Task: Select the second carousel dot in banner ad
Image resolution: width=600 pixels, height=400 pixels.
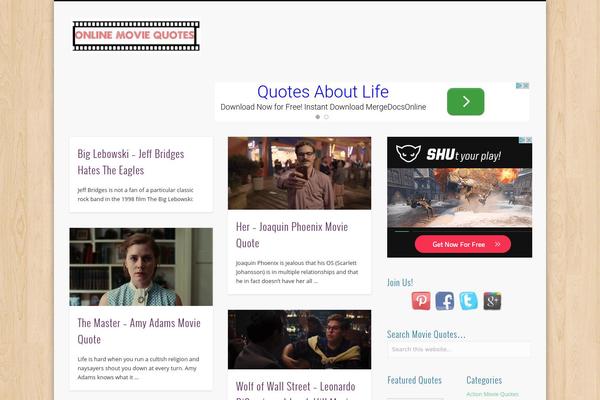Action: [x=326, y=117]
